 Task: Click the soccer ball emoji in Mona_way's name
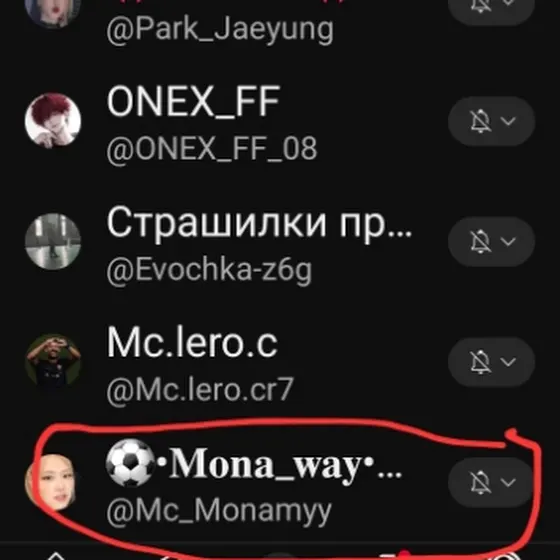[x=130, y=463]
